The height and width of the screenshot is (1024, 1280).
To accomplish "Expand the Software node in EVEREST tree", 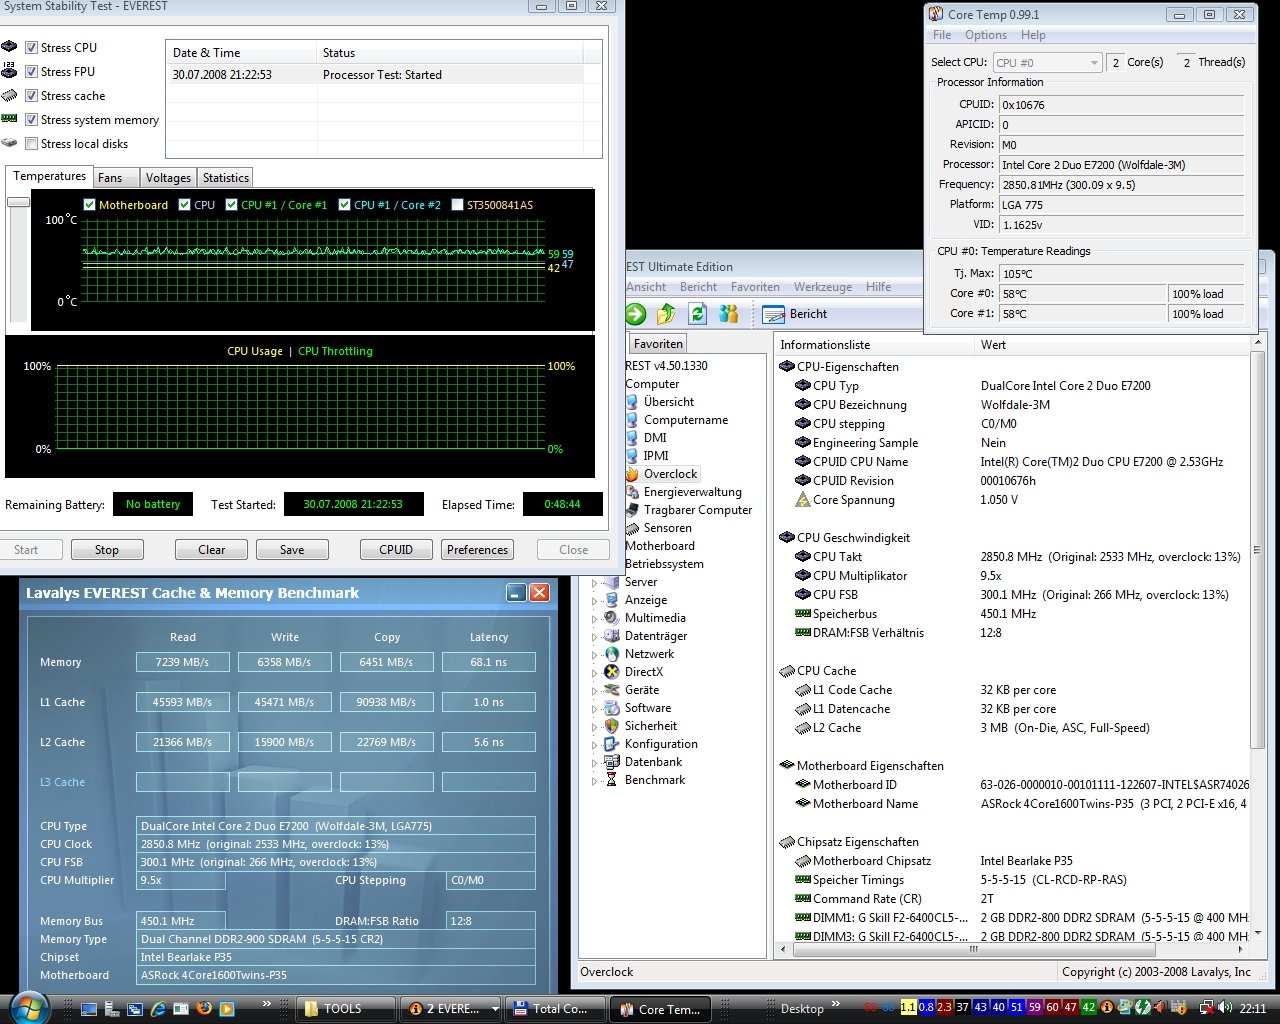I will tap(594, 708).
